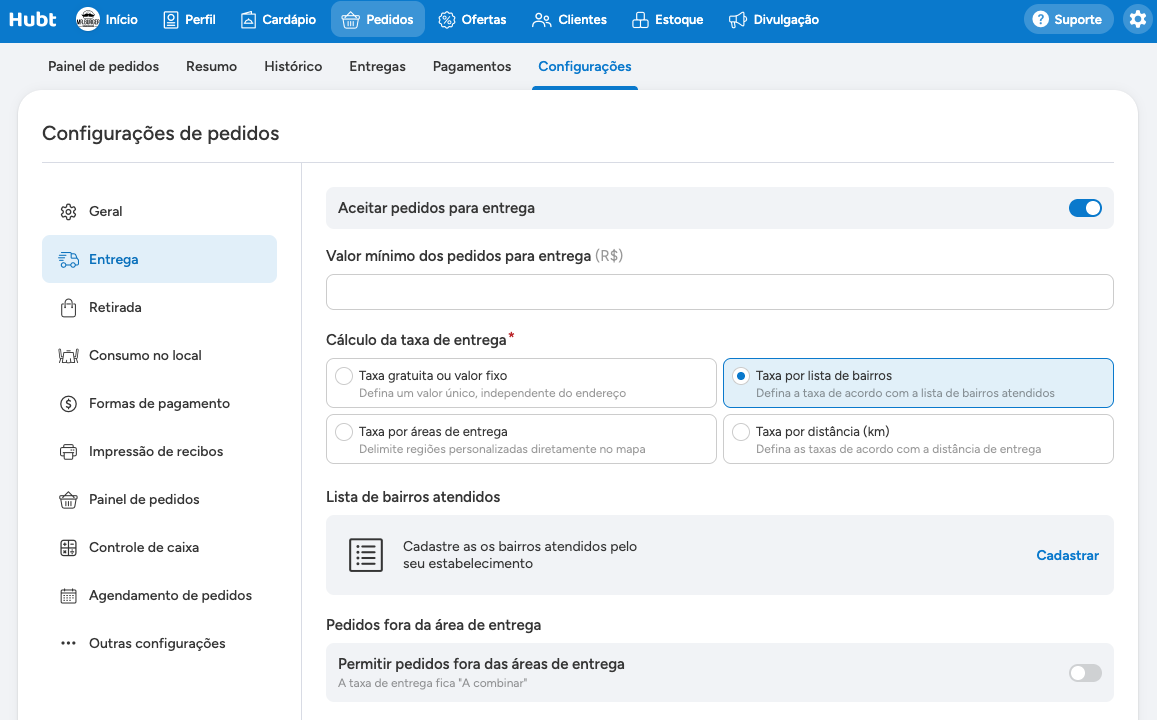
Task: Select Taxa gratuita ou valor fixo
Action: point(521,383)
